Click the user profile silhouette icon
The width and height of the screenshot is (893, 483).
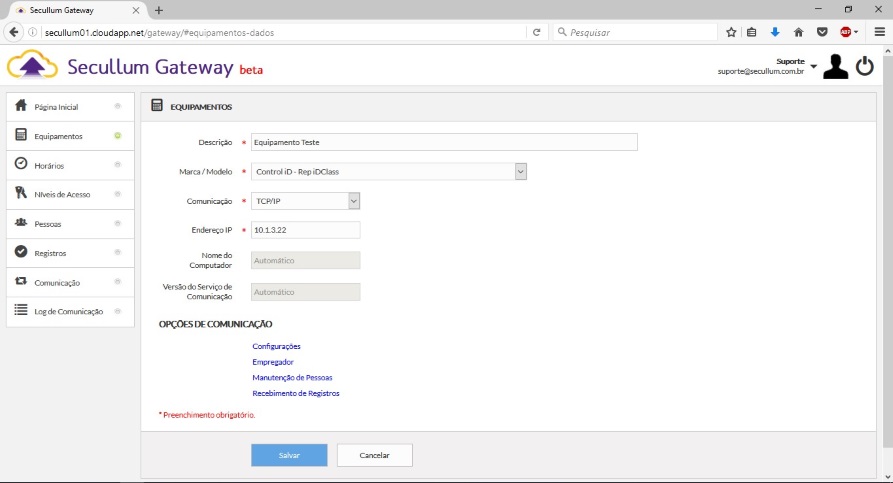(835, 67)
